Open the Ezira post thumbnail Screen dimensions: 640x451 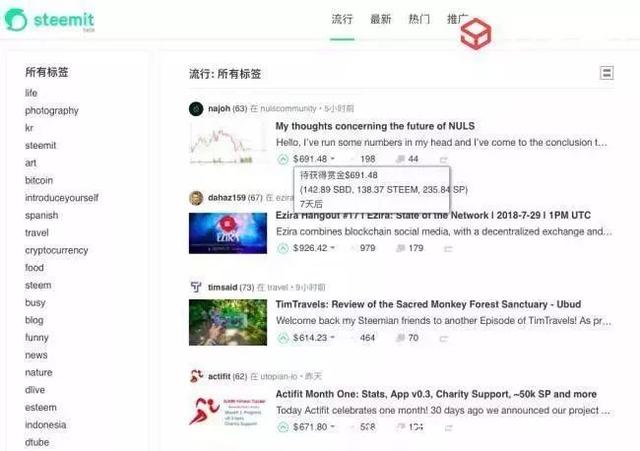pos(228,233)
